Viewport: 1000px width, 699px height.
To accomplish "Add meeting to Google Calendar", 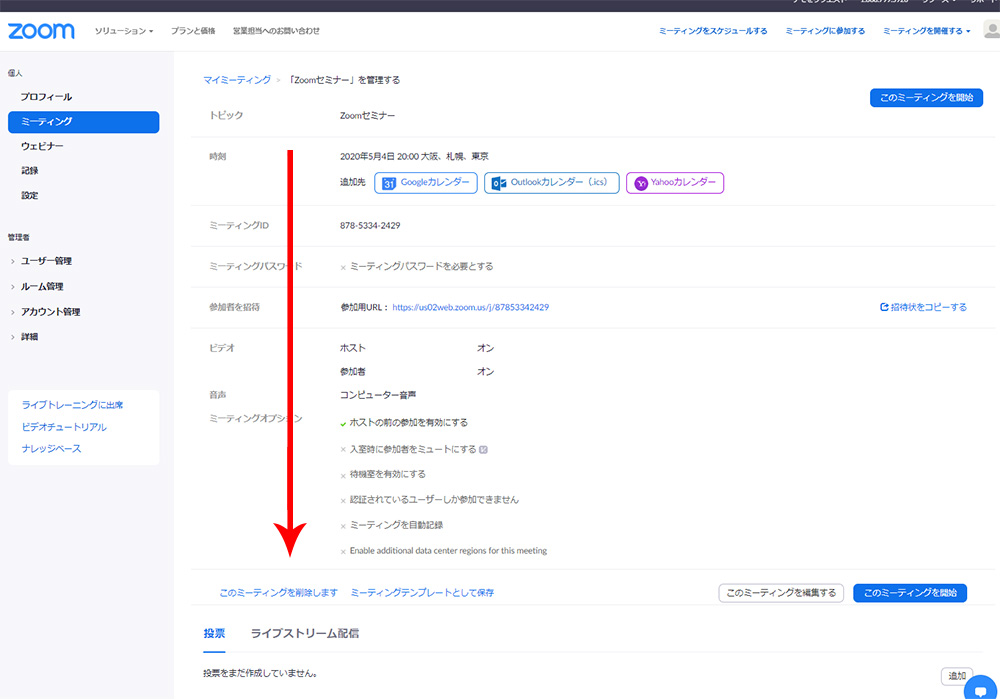I will [425, 183].
